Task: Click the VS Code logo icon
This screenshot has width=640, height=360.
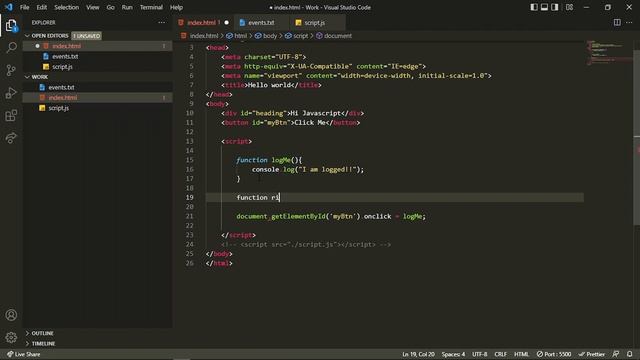Action: 9,7
